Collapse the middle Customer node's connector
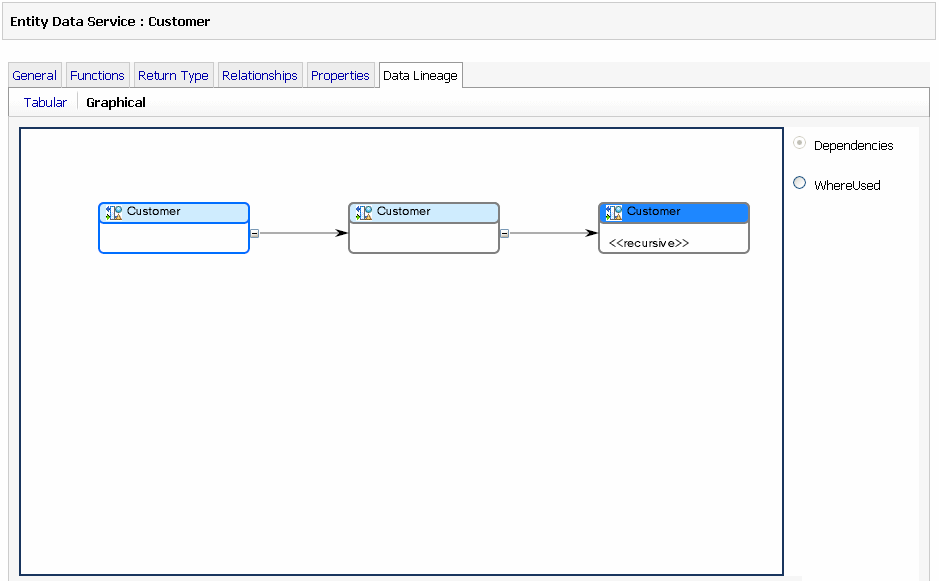The width and height of the screenshot is (939, 581). 504,234
